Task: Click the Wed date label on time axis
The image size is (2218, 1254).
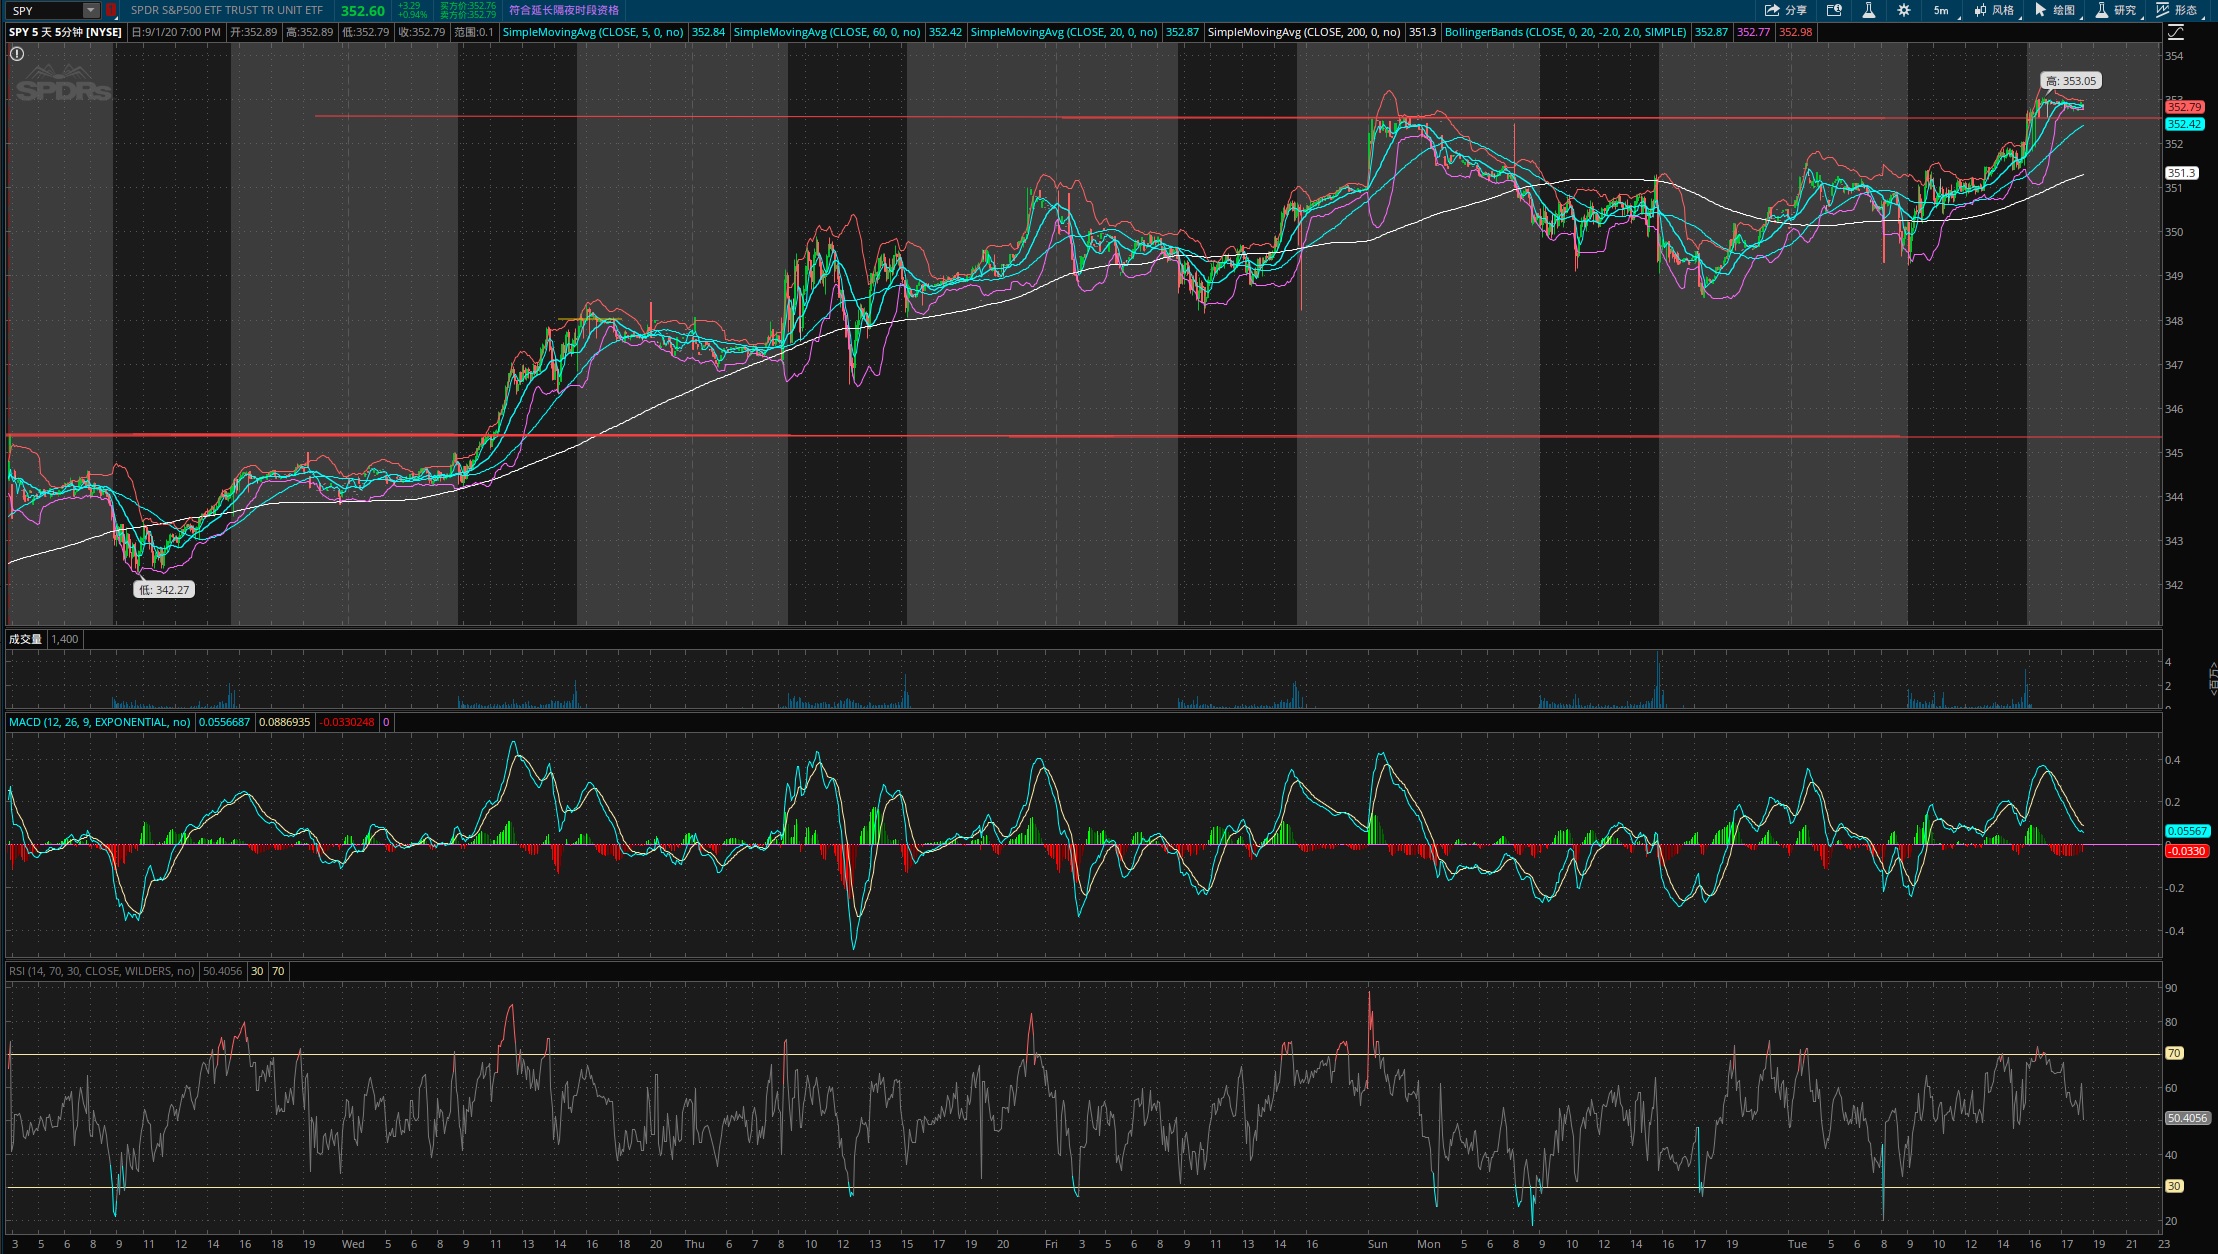Action: (x=353, y=1244)
